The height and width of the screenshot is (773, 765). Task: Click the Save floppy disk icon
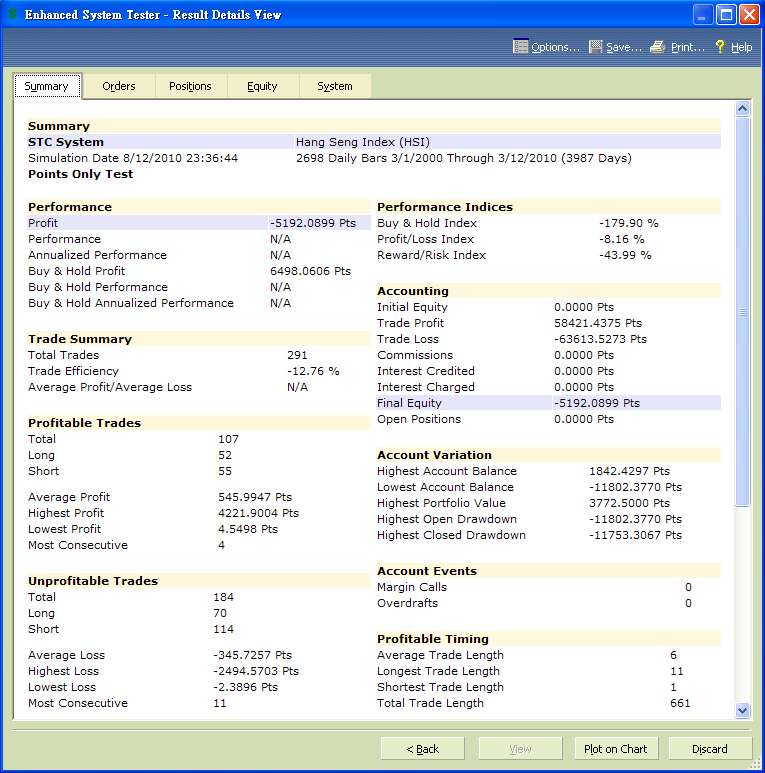tap(595, 47)
